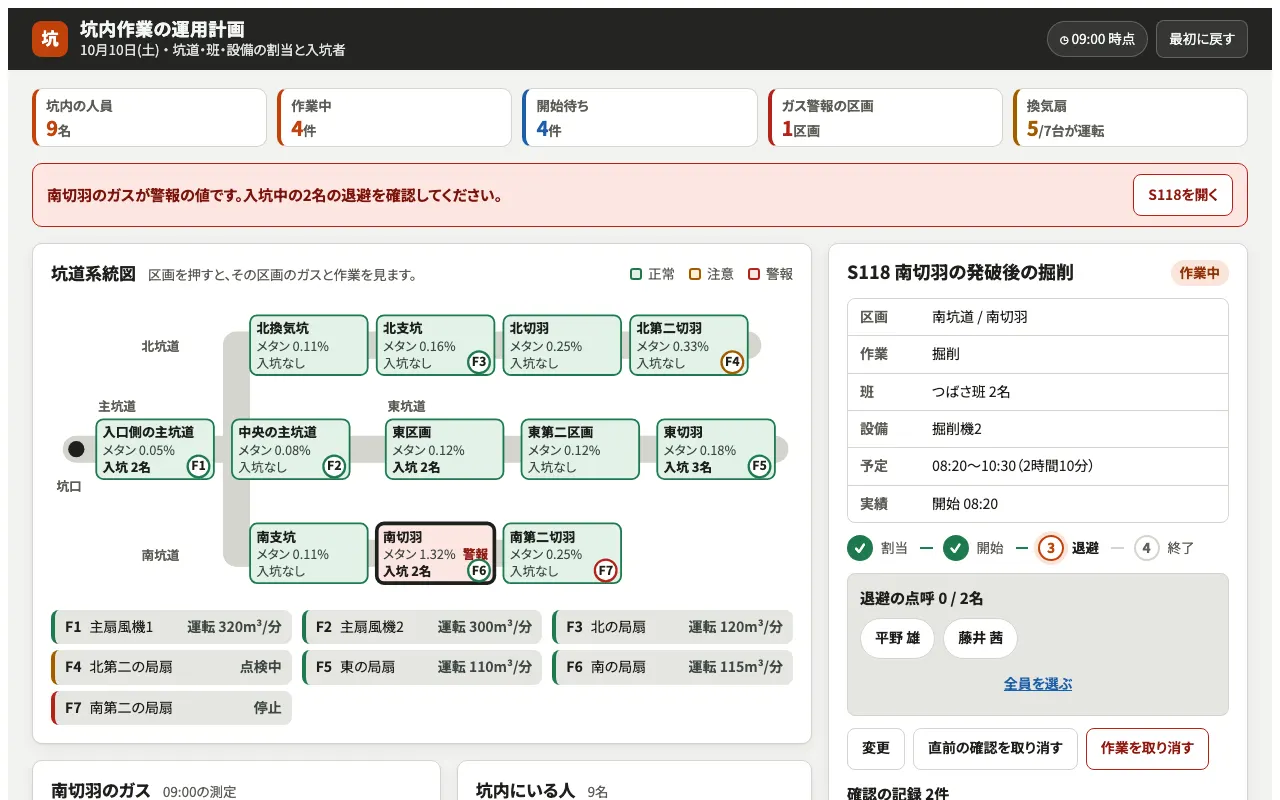Select the 北切羽 section box
Viewport: 1280px width, 800px height.
click(562, 345)
